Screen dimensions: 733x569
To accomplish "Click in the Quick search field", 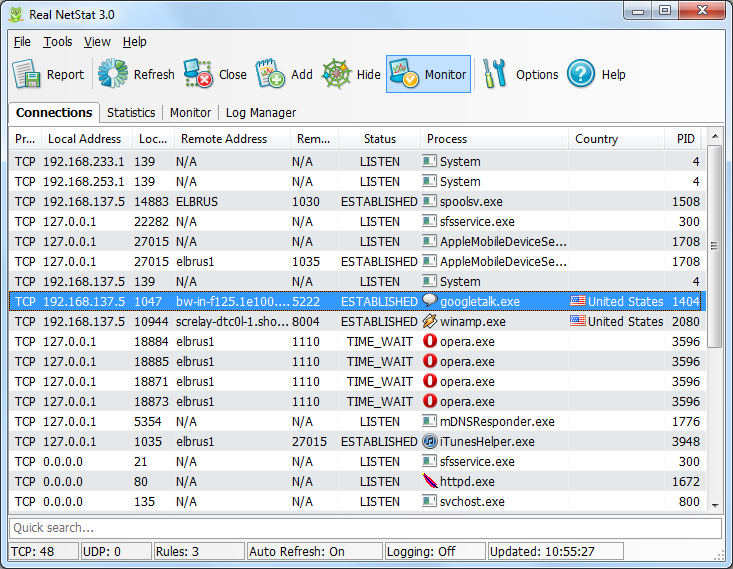I will 364,528.
